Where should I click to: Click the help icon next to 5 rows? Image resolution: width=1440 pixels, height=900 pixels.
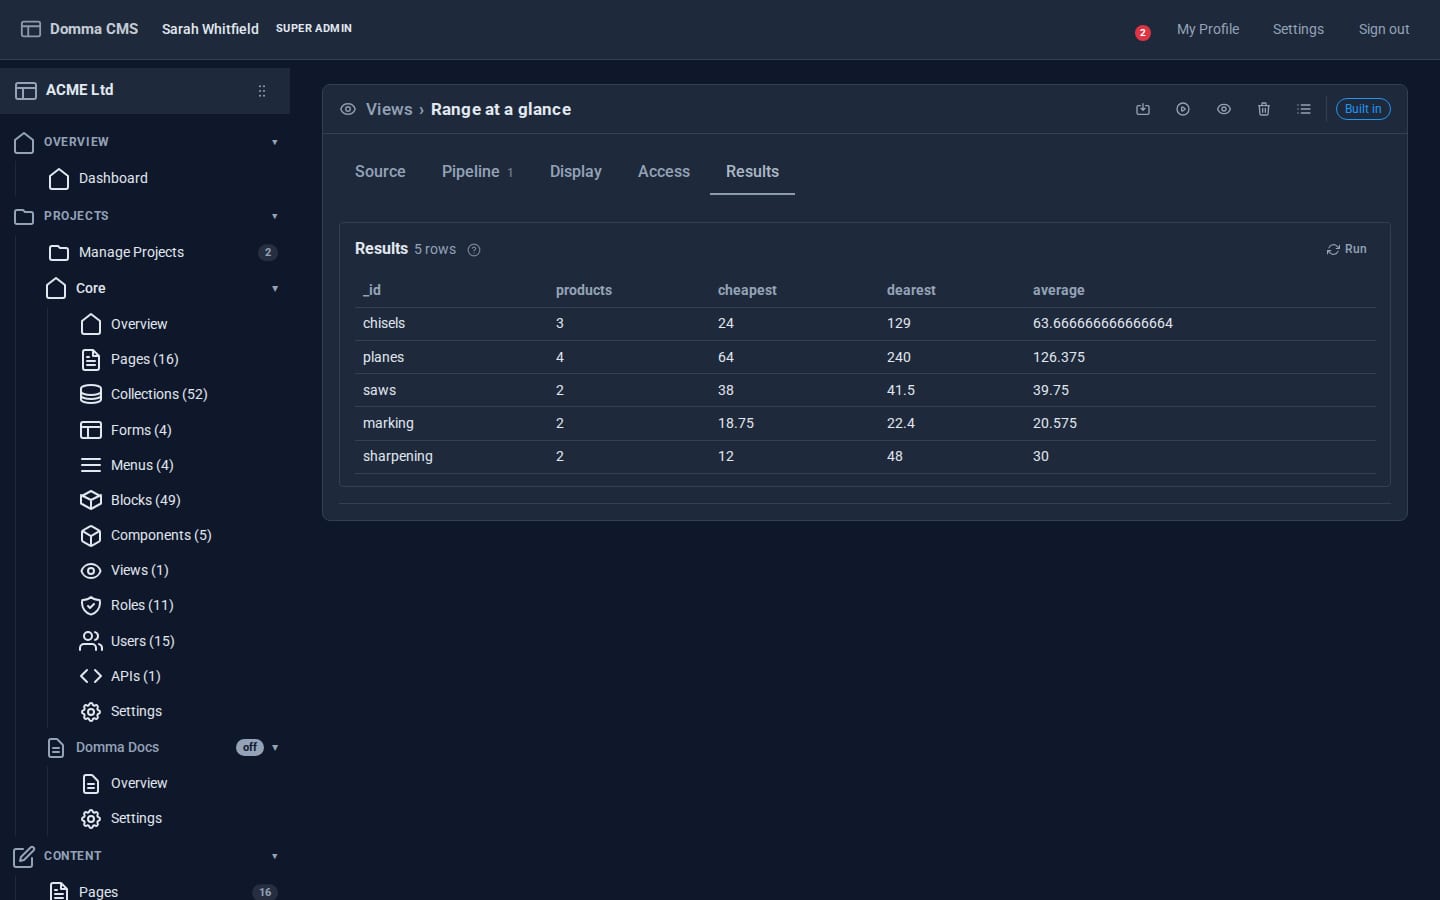point(474,250)
